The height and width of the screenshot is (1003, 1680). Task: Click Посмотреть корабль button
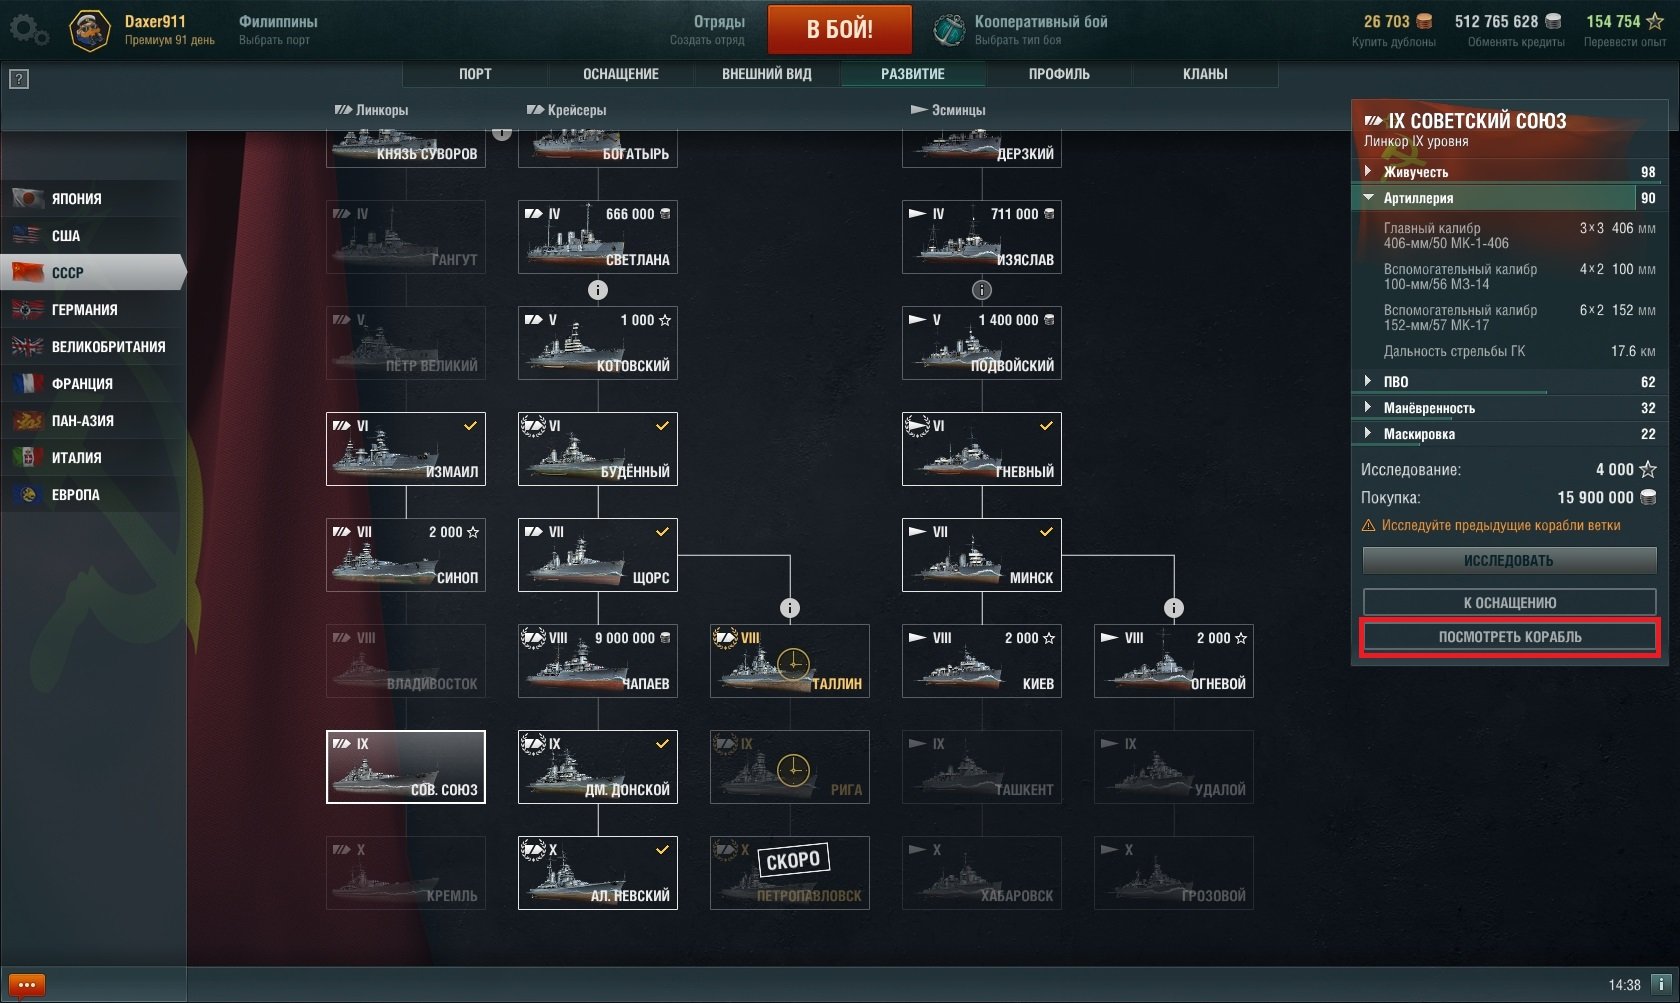pyautogui.click(x=1510, y=637)
